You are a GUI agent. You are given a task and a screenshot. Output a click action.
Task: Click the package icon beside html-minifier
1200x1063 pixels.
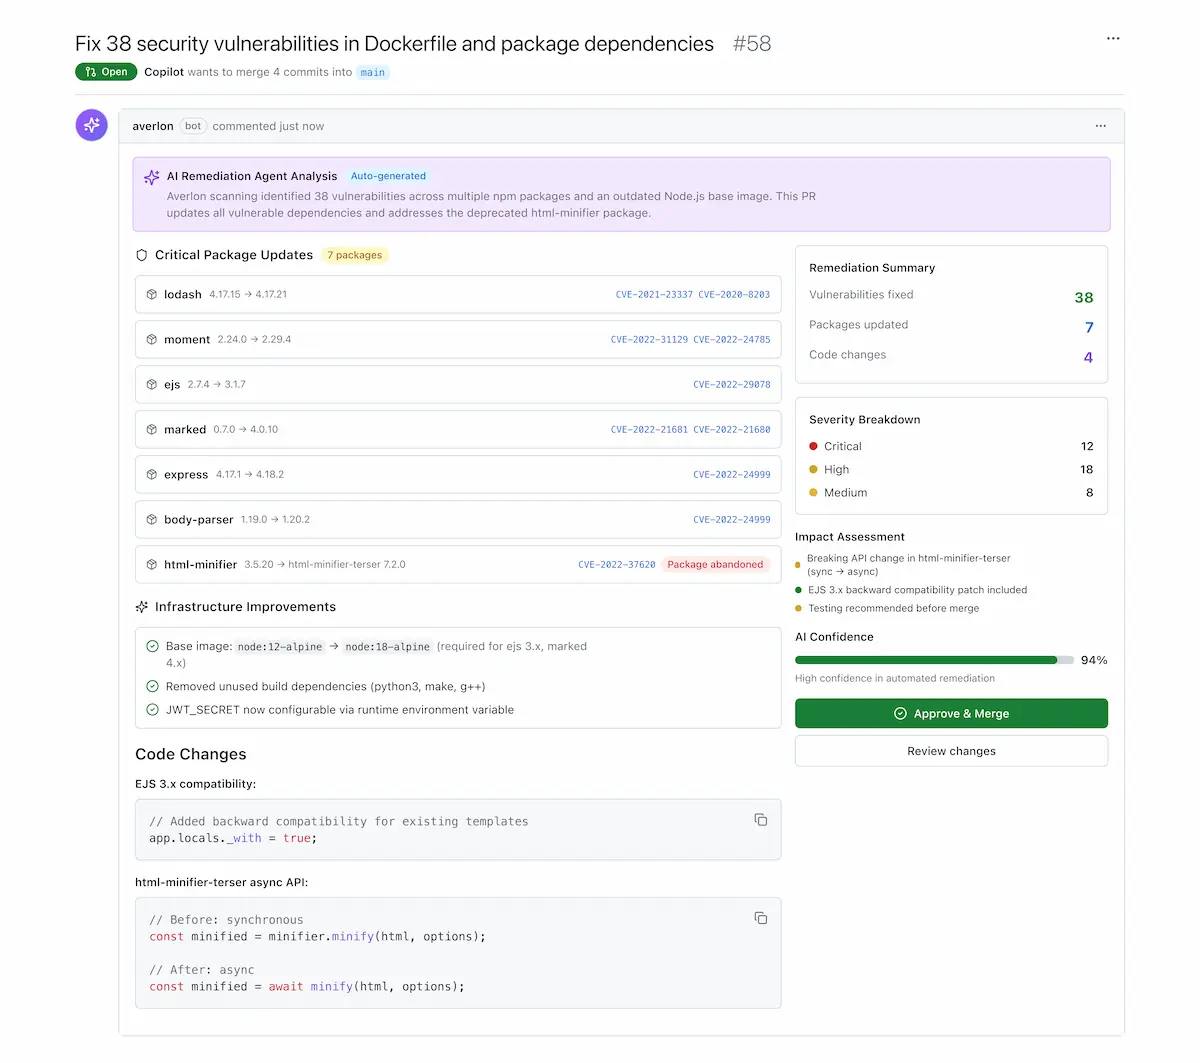(x=154, y=564)
